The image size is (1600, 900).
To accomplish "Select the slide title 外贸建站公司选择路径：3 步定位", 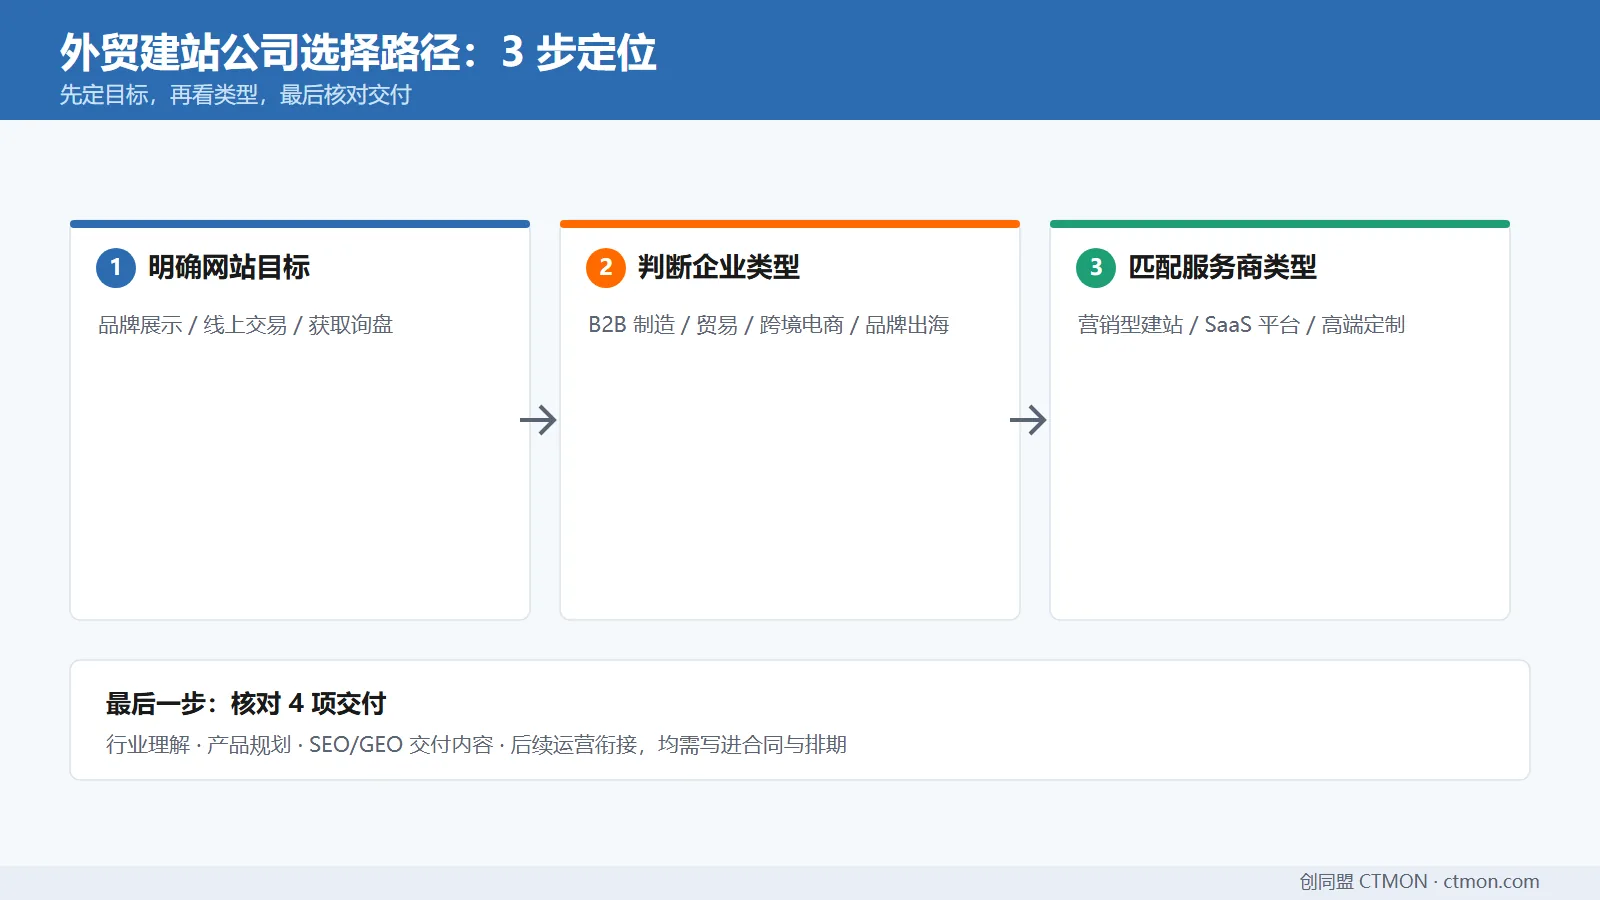I will tap(358, 52).
